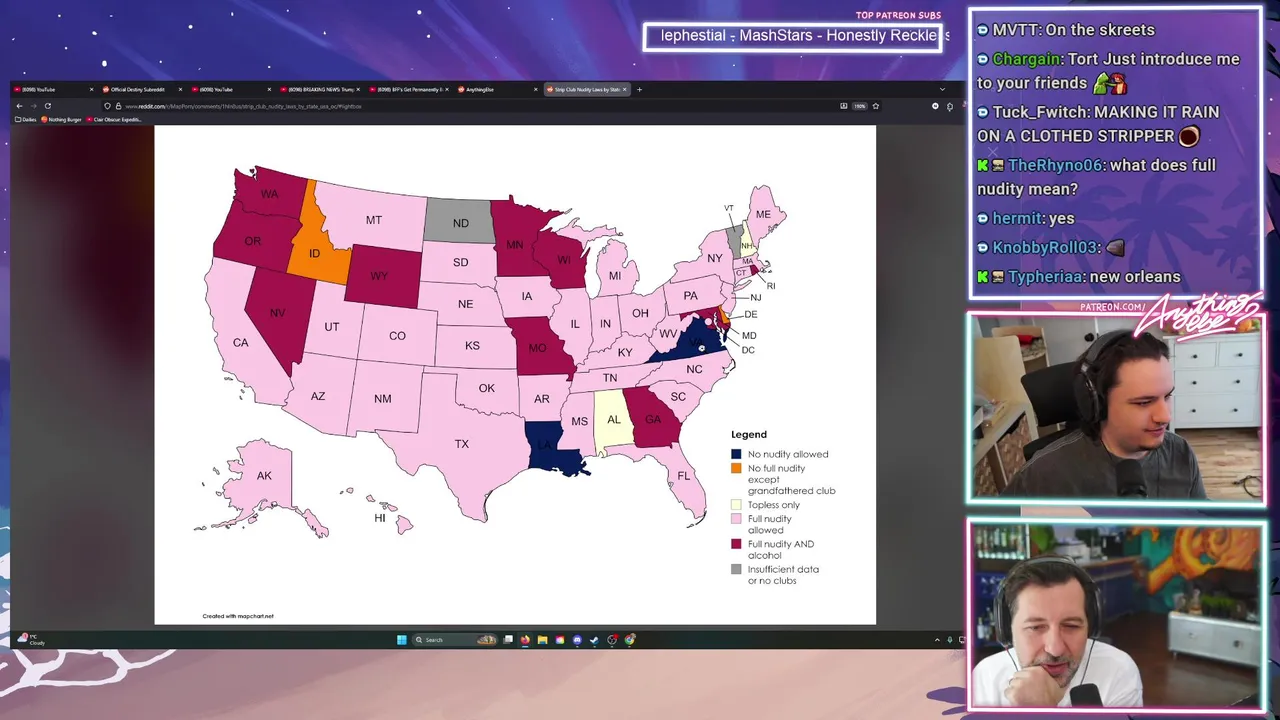The width and height of the screenshot is (1280, 720).
Task: Open the Windows Start menu
Action: [x=401, y=640]
